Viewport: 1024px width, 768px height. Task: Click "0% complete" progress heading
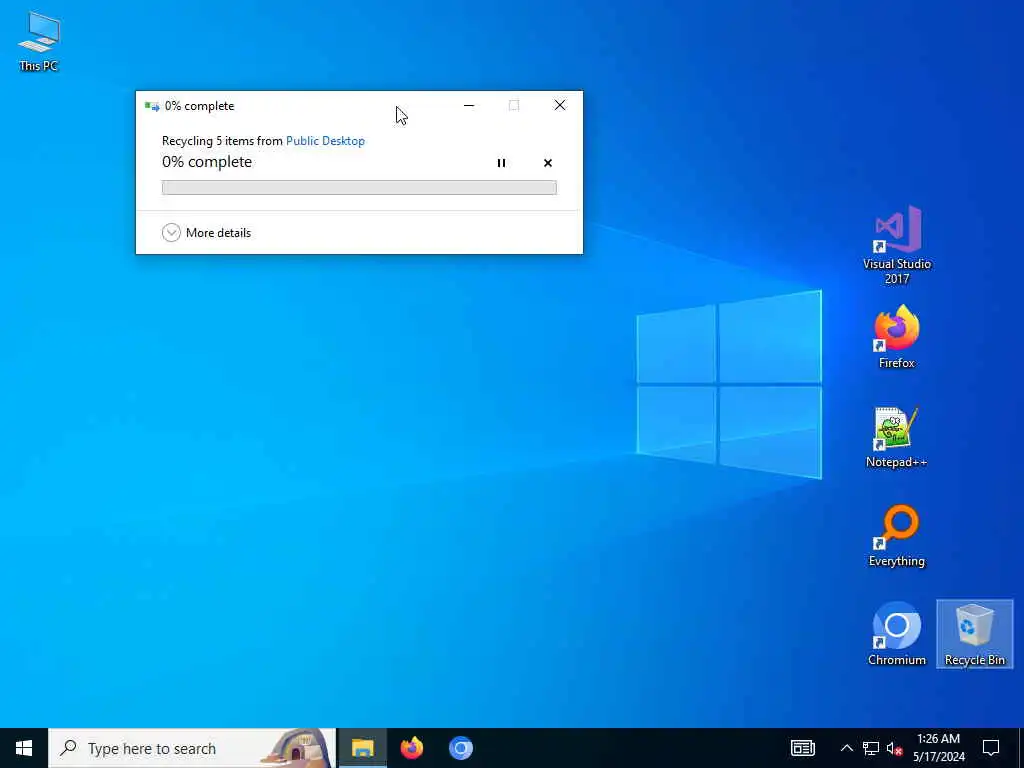(x=207, y=162)
